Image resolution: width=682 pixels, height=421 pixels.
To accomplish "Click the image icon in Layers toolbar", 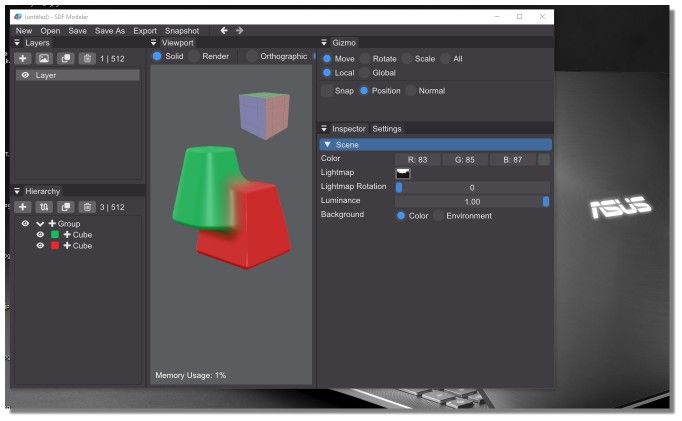I will click(x=44, y=59).
